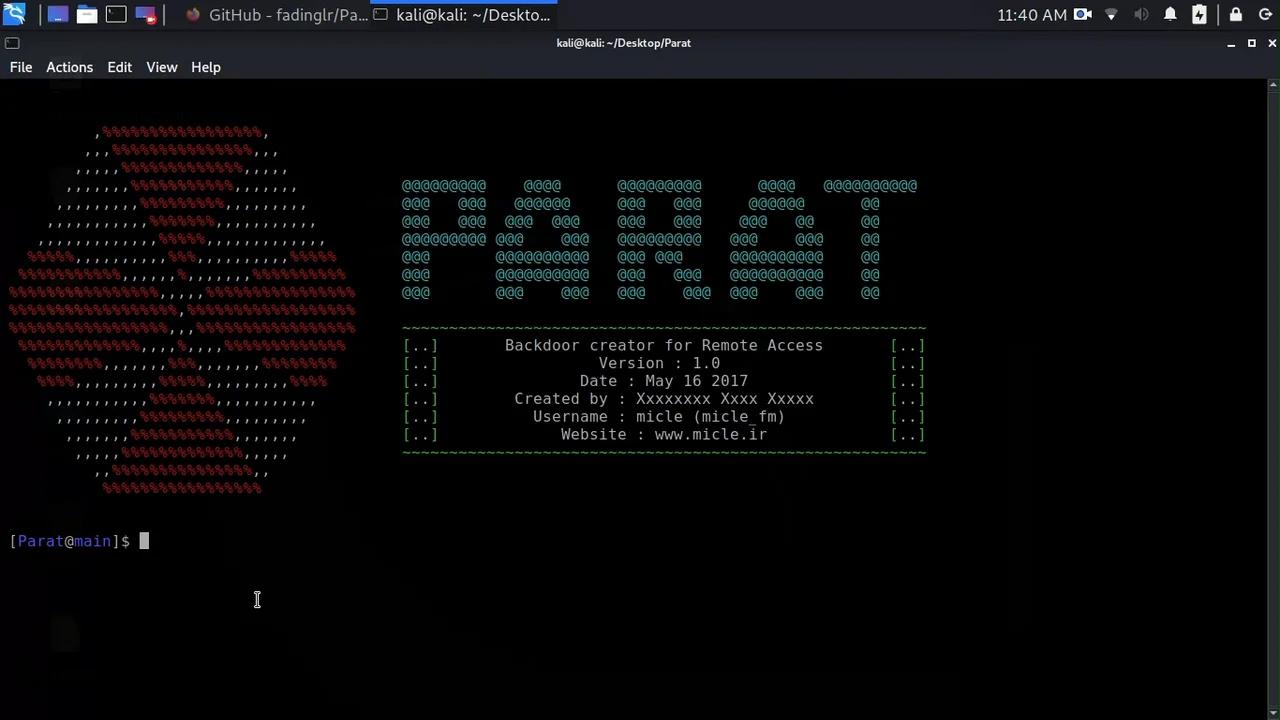Open the File menu
The image size is (1280, 720).
pos(20,67)
